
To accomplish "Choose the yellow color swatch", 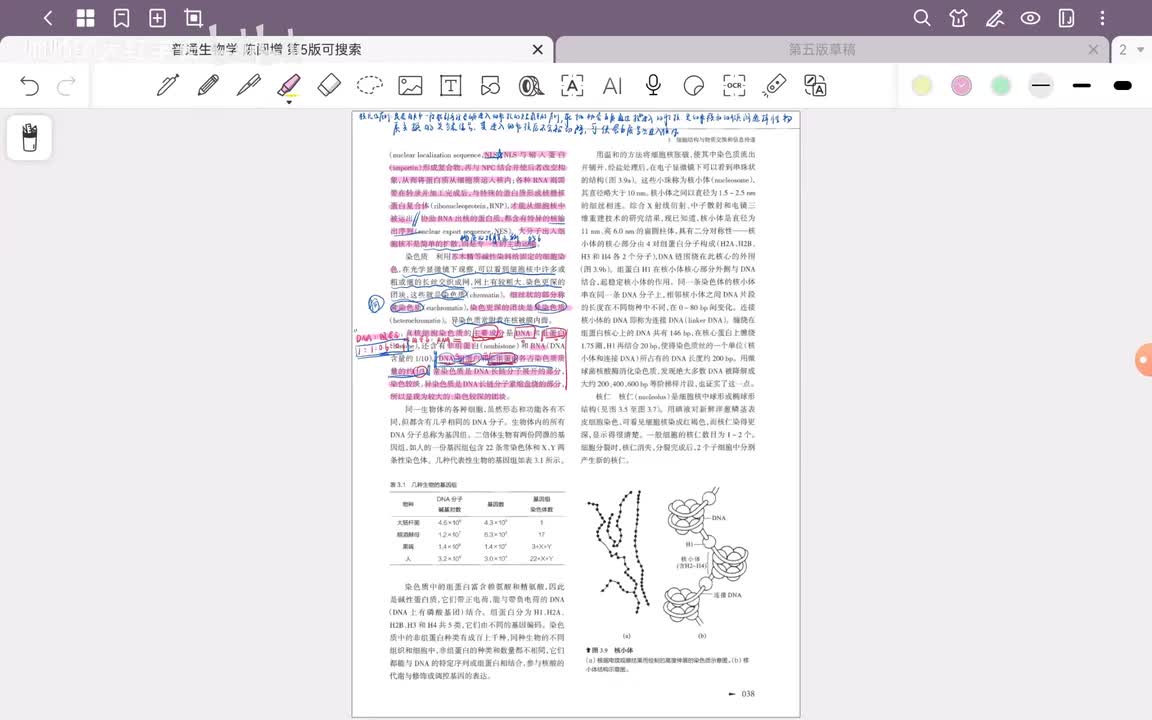I will (921, 85).
